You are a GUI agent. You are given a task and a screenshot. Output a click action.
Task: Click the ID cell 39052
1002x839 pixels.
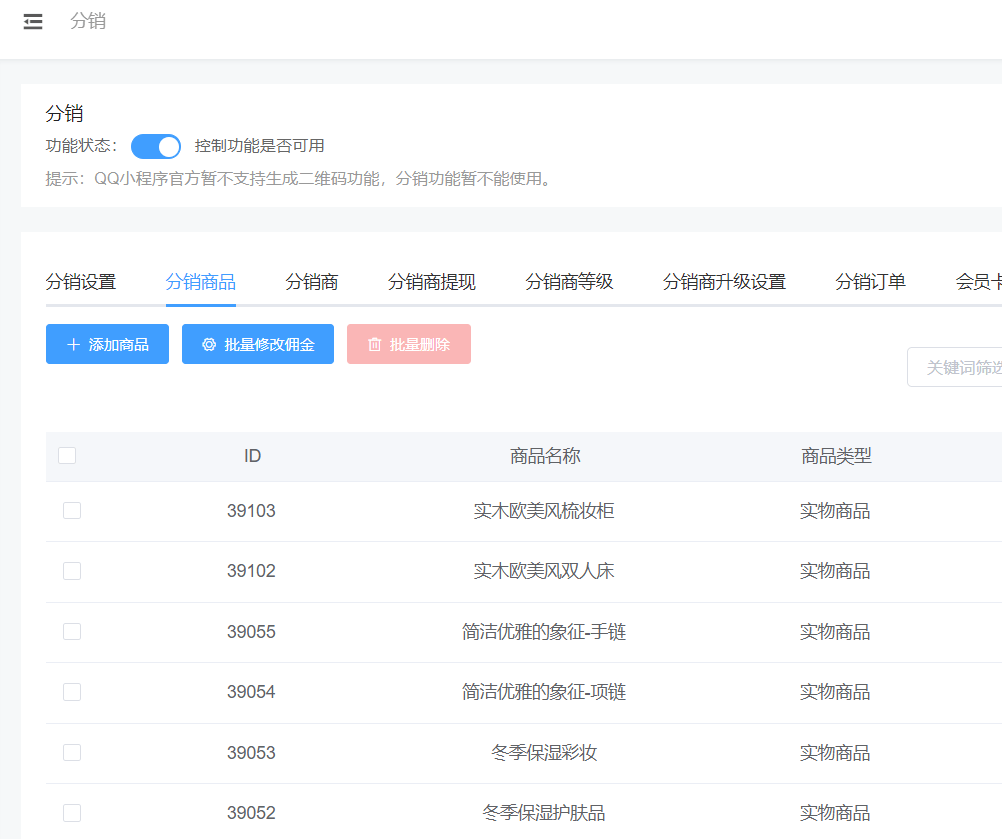251,813
